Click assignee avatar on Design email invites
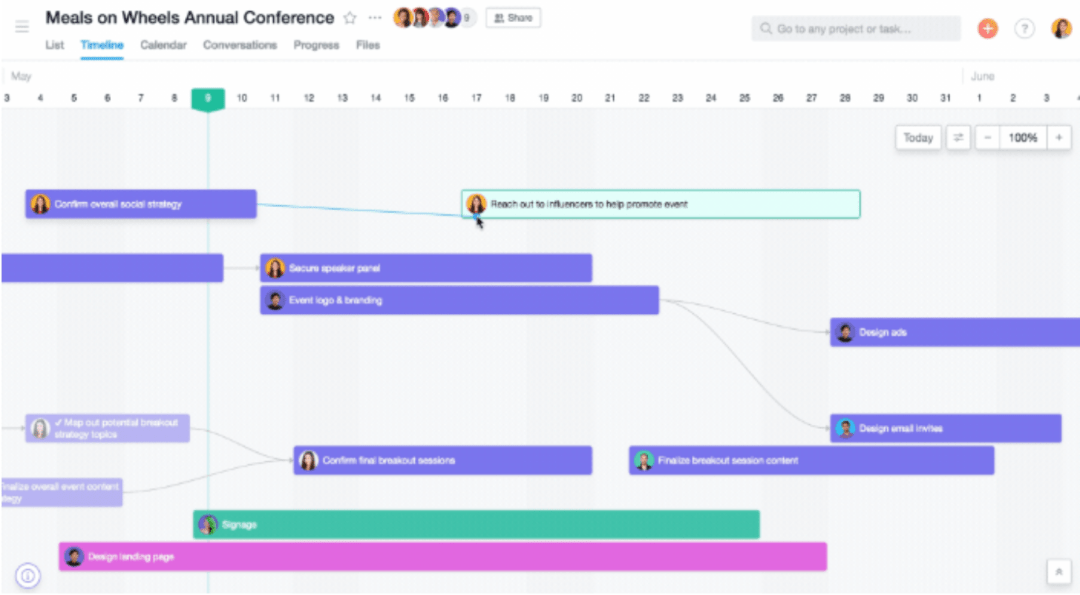1080x595 pixels. (845, 428)
